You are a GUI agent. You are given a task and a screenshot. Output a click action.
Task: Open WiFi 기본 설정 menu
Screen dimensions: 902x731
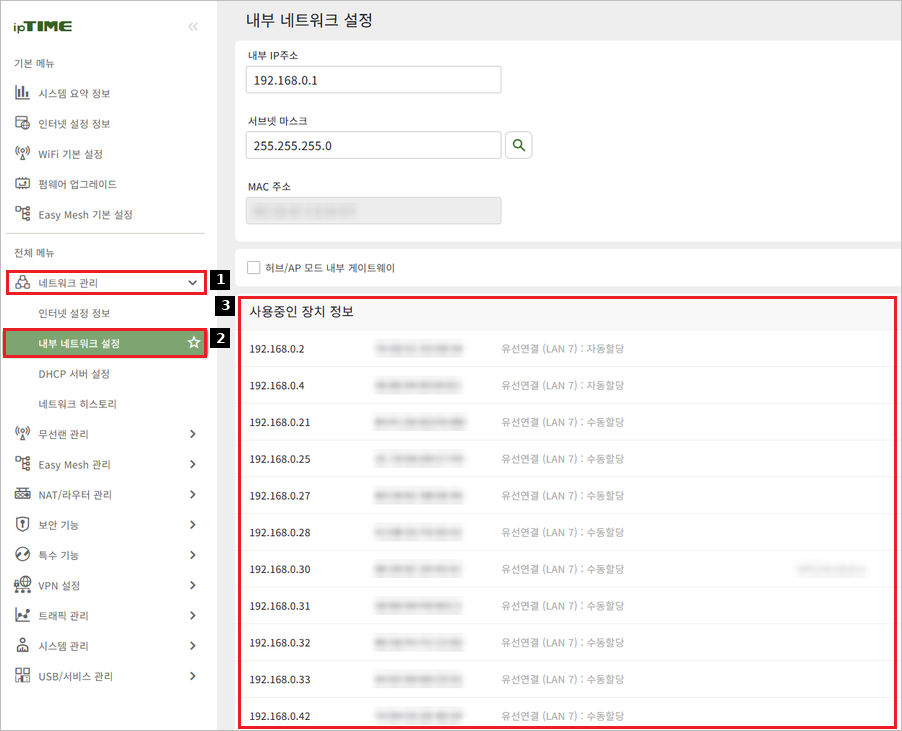[71, 154]
